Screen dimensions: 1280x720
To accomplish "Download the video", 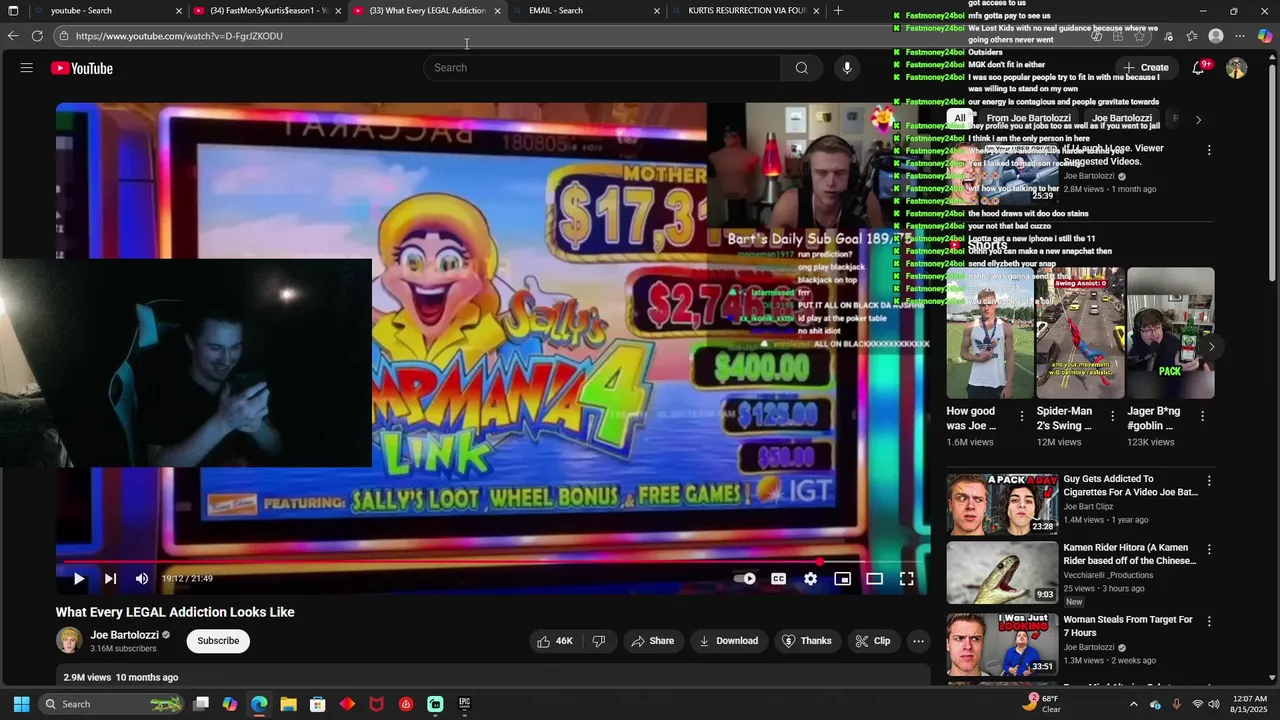I will (x=728, y=641).
